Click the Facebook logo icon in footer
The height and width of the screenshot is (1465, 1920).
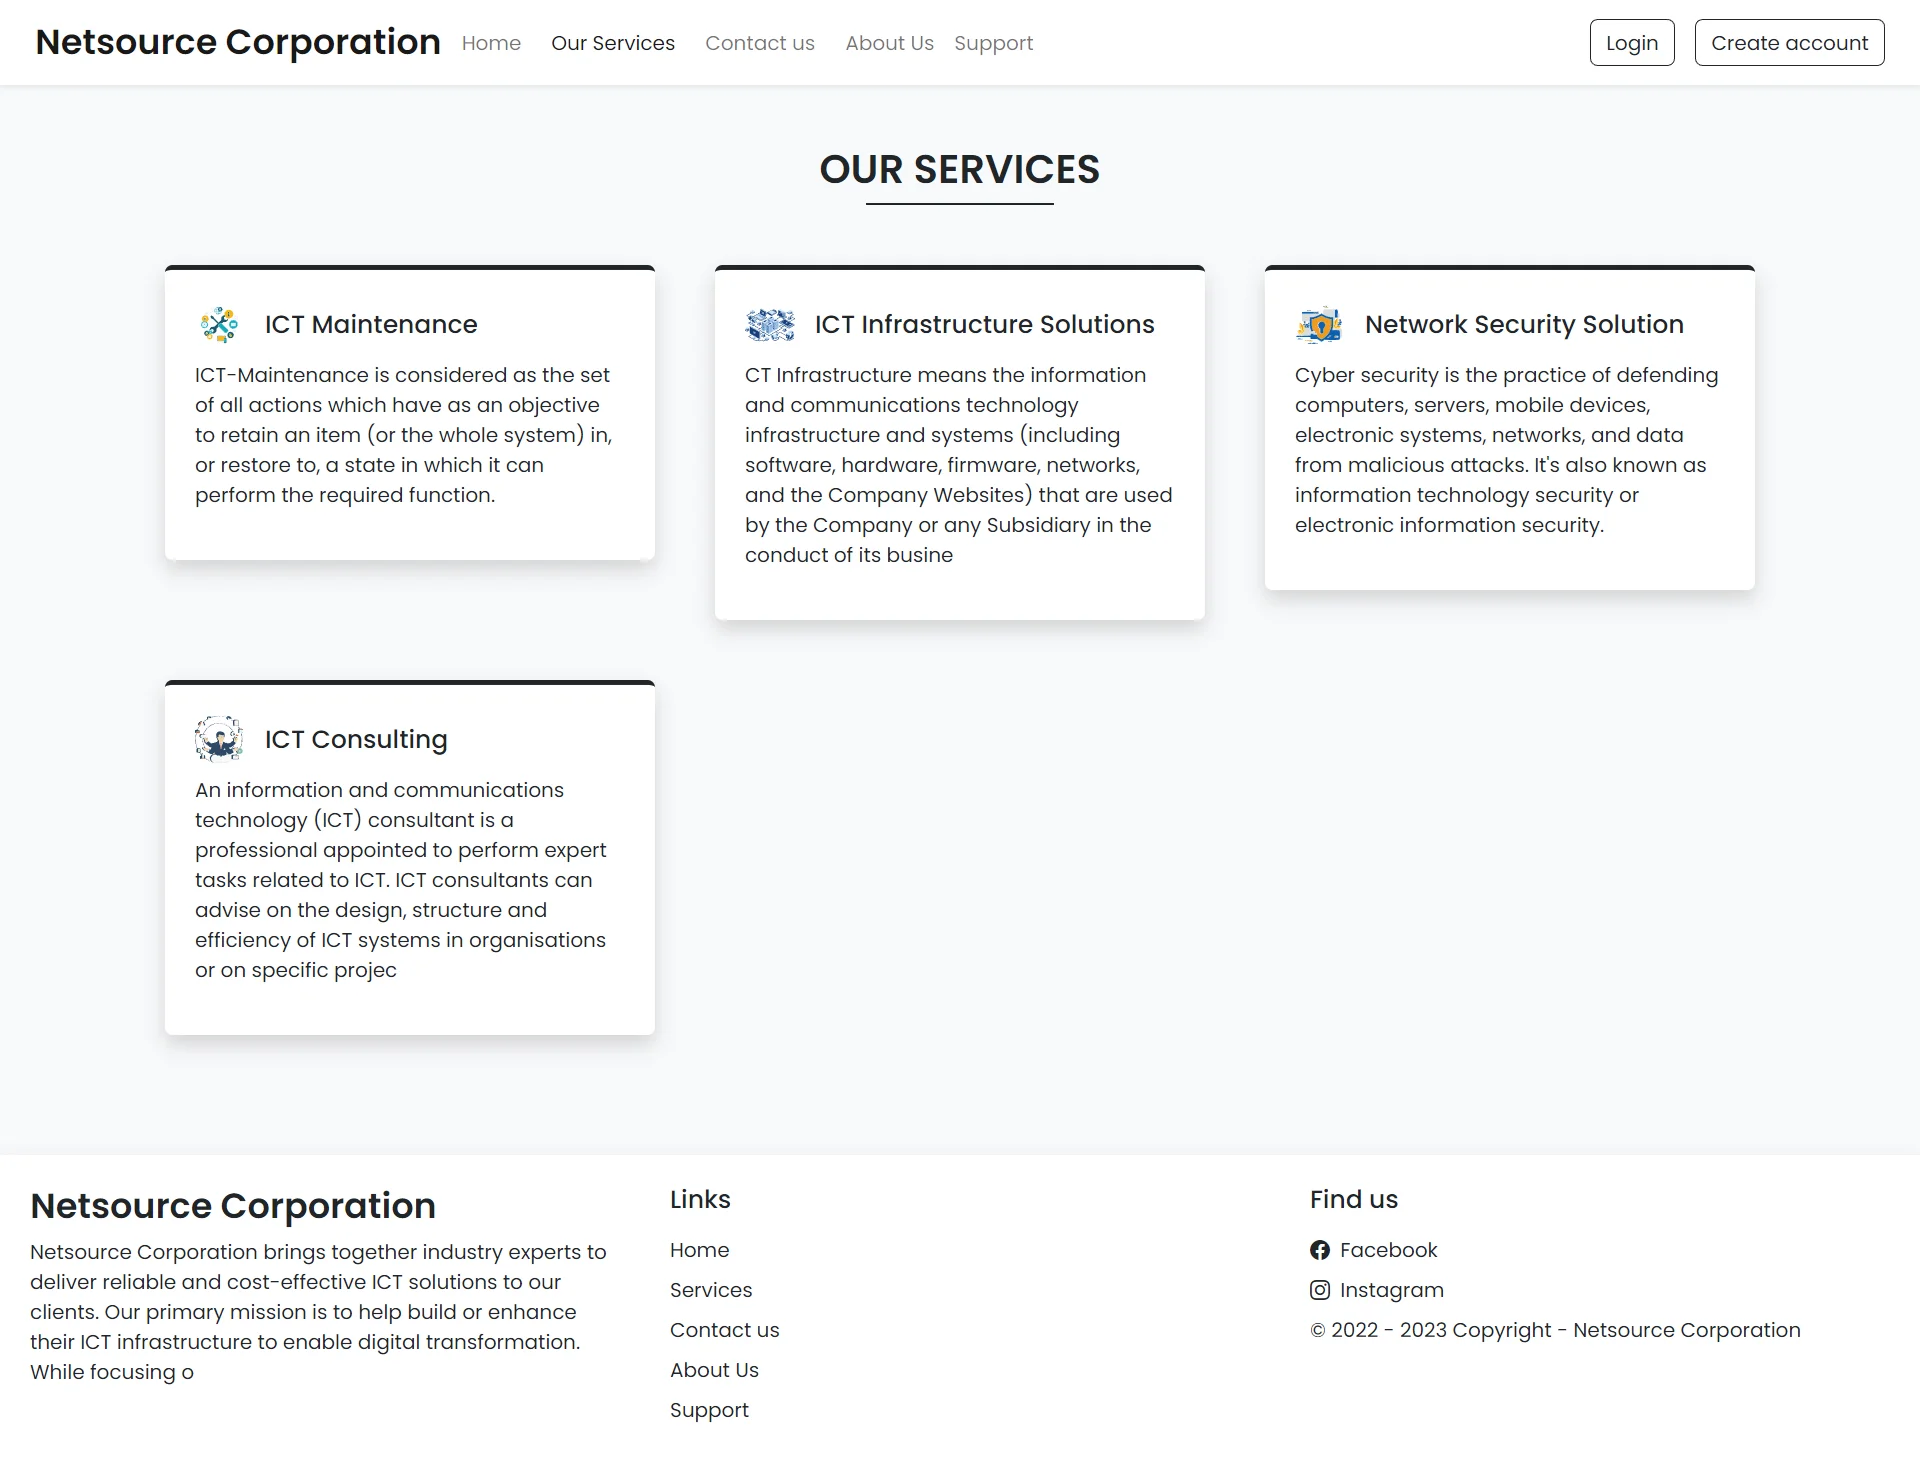click(1320, 1250)
